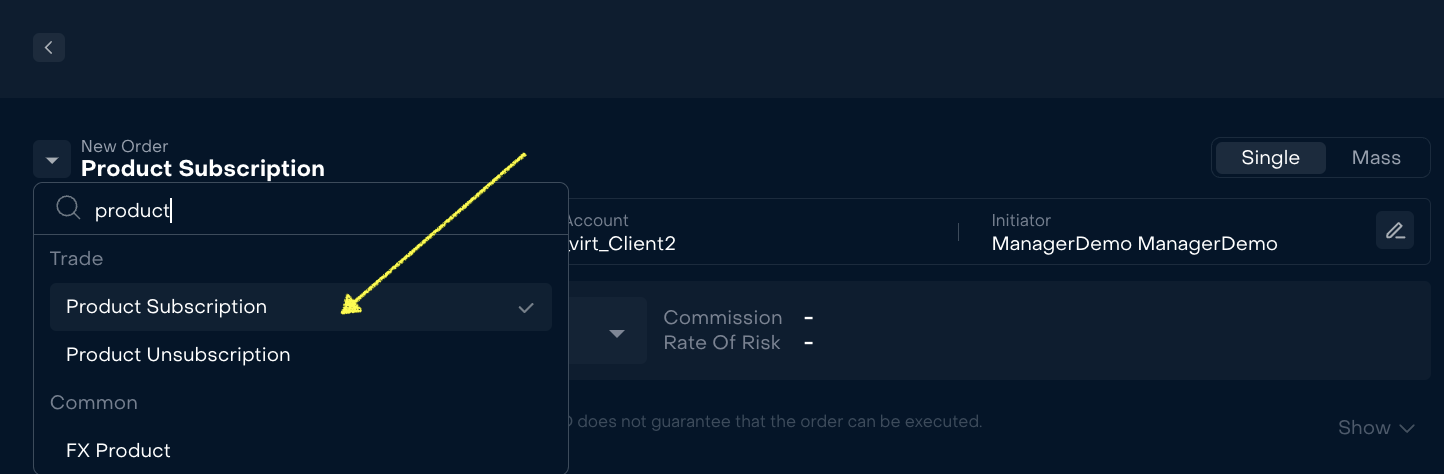This screenshot has width=1444, height=474.
Task: Click the Product Subscription heading title
Action: click(x=203, y=169)
